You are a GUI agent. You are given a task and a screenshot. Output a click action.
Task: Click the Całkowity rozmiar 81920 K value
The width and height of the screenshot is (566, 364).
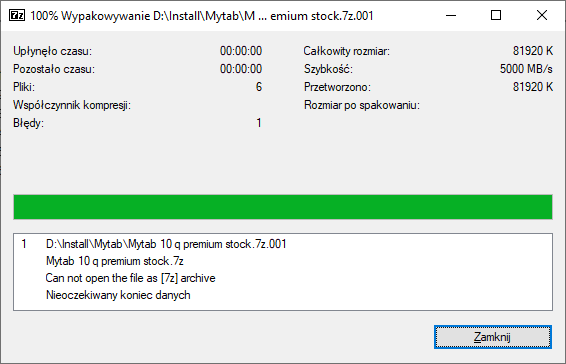(x=533, y=51)
